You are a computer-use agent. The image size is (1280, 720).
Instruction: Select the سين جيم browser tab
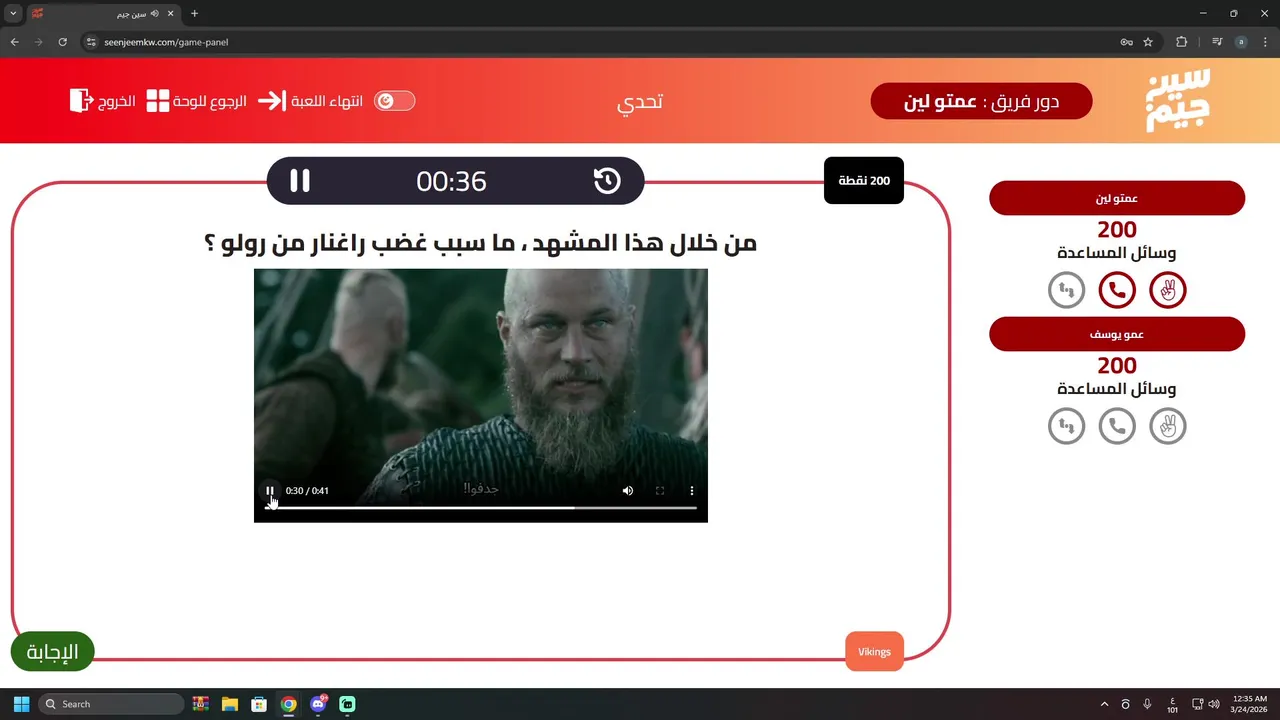[x=104, y=14]
